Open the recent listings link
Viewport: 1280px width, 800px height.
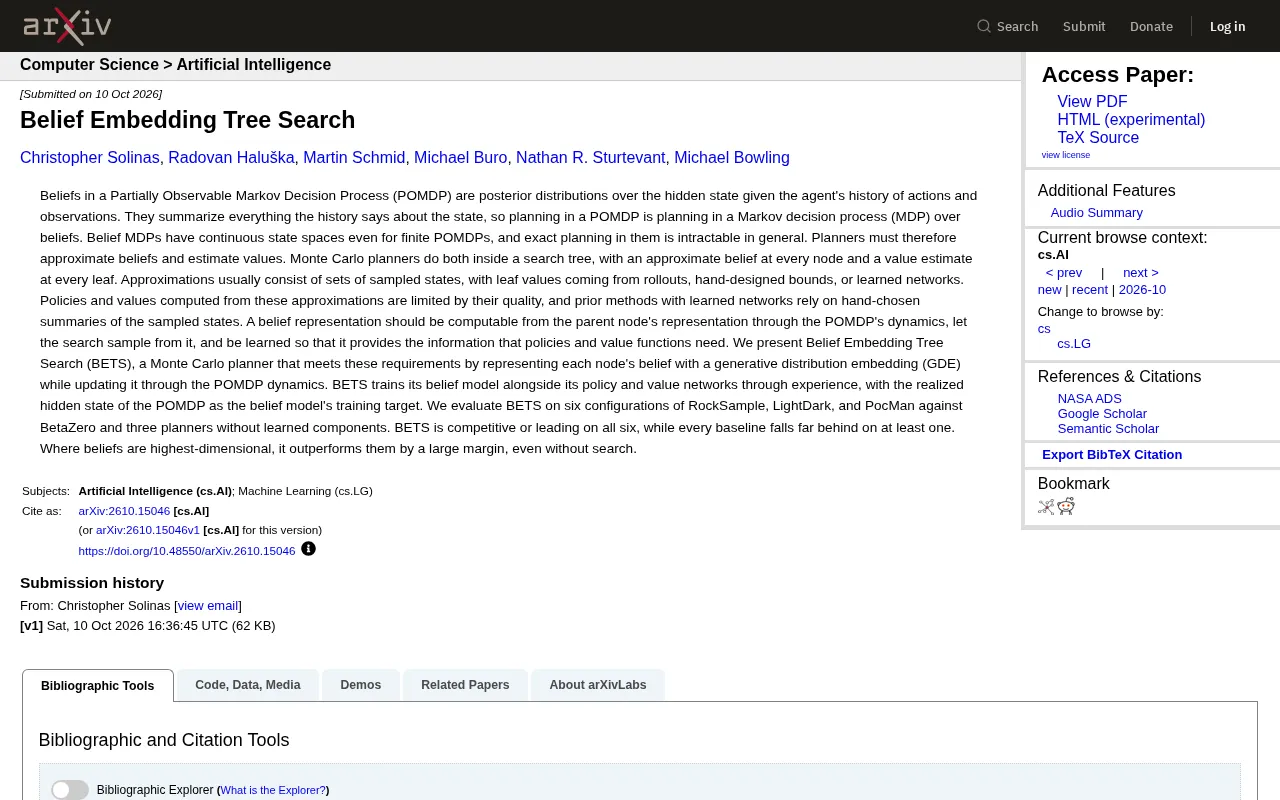1090,290
